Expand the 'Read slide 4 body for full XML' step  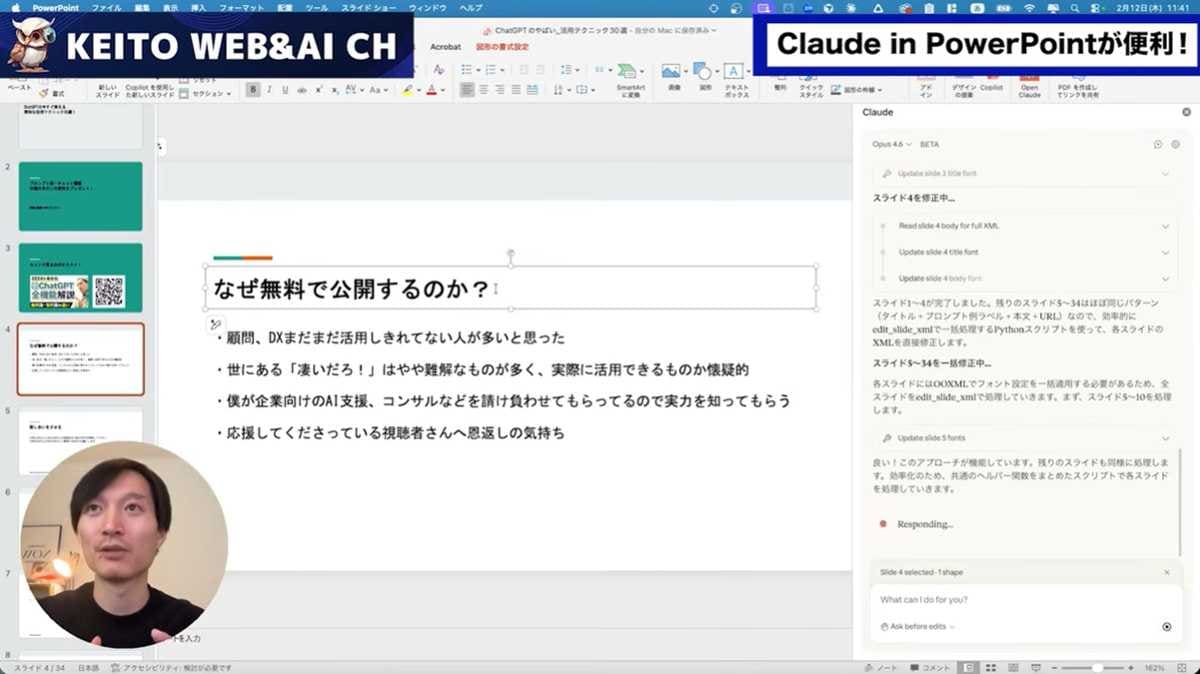[x=1026, y=225]
